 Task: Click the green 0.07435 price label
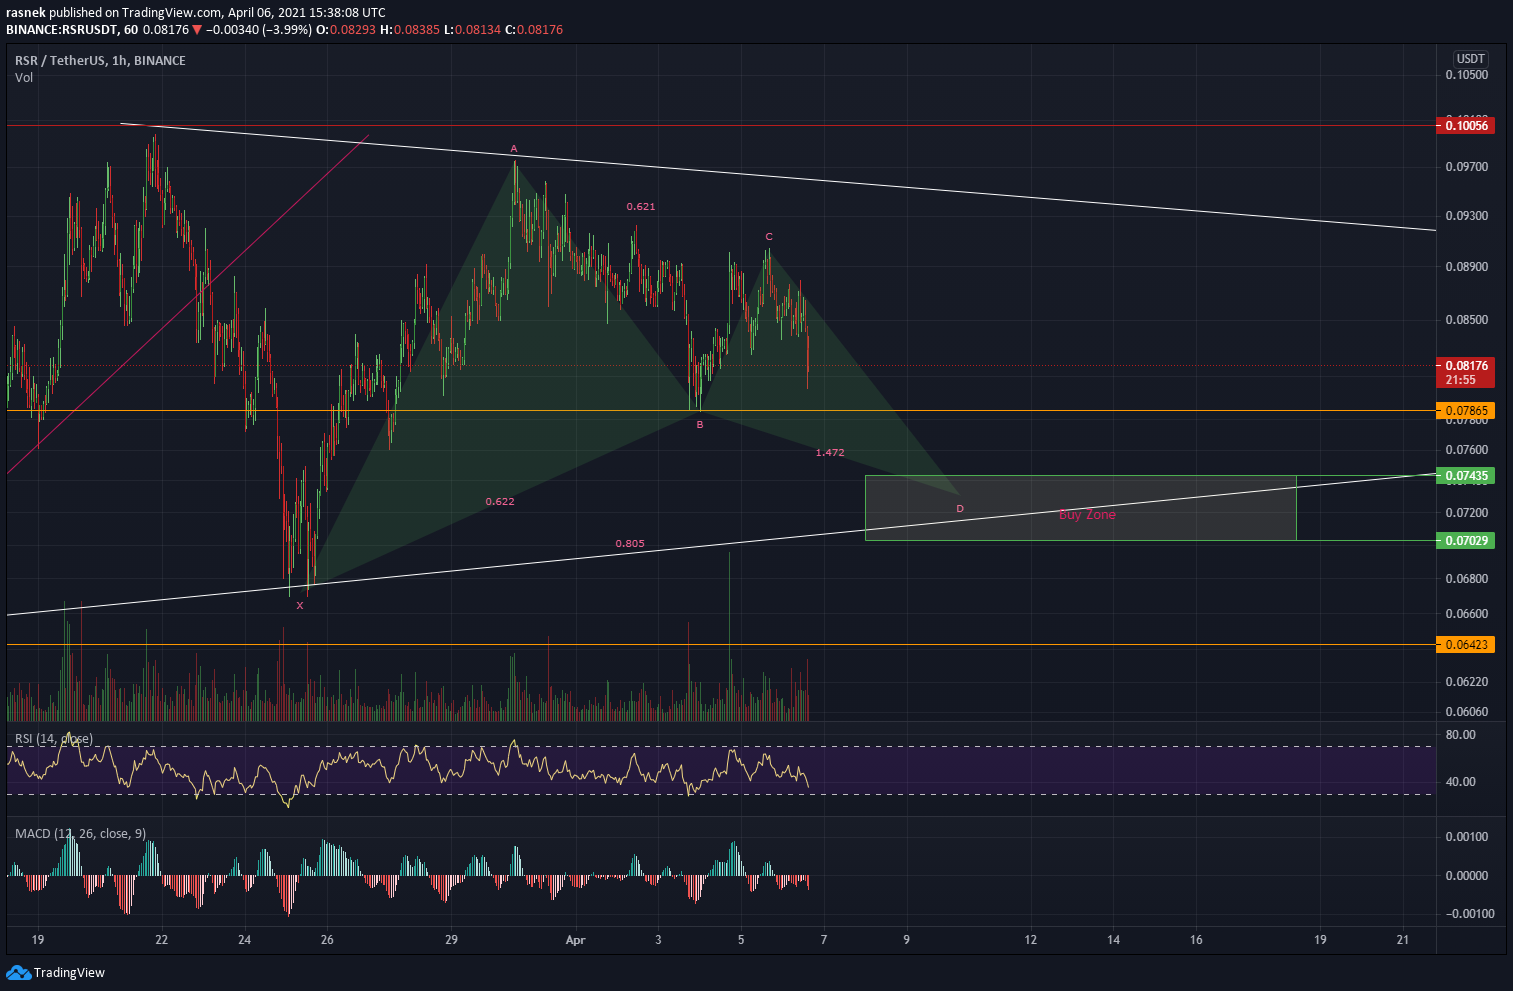click(x=1465, y=476)
